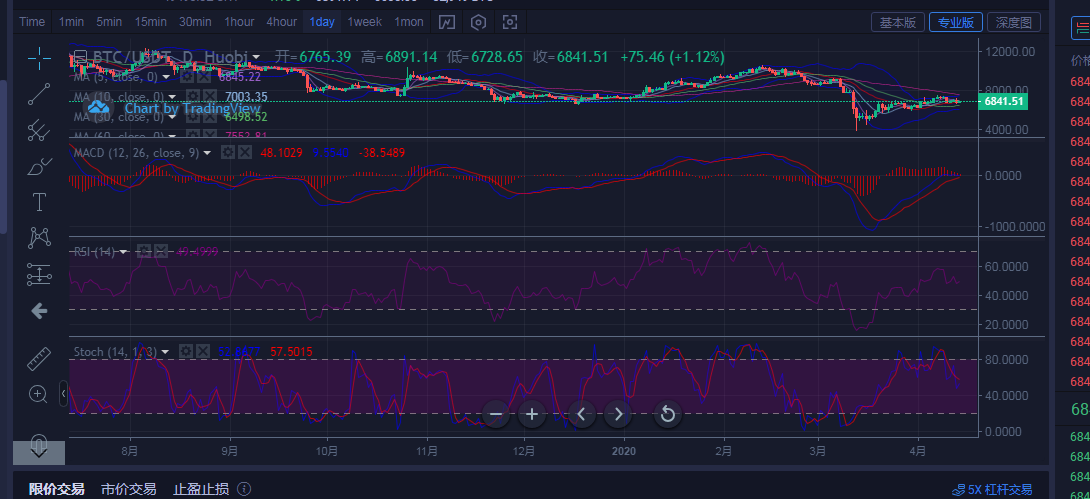Expand the Stoch indicator dropdown arrow
The width and height of the screenshot is (1090, 499).
pos(167,352)
